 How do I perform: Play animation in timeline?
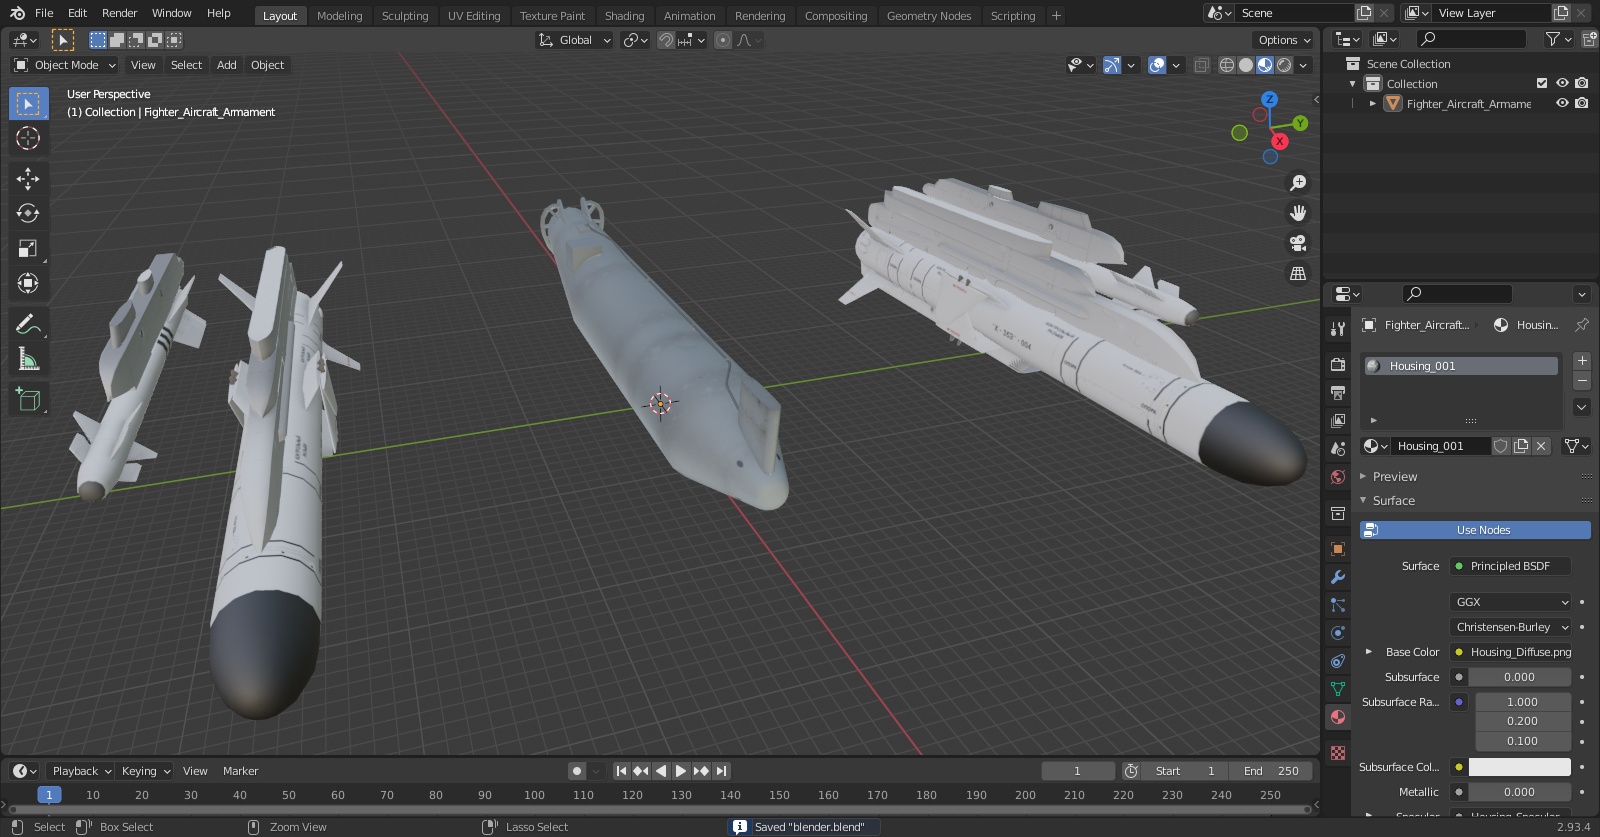(681, 771)
